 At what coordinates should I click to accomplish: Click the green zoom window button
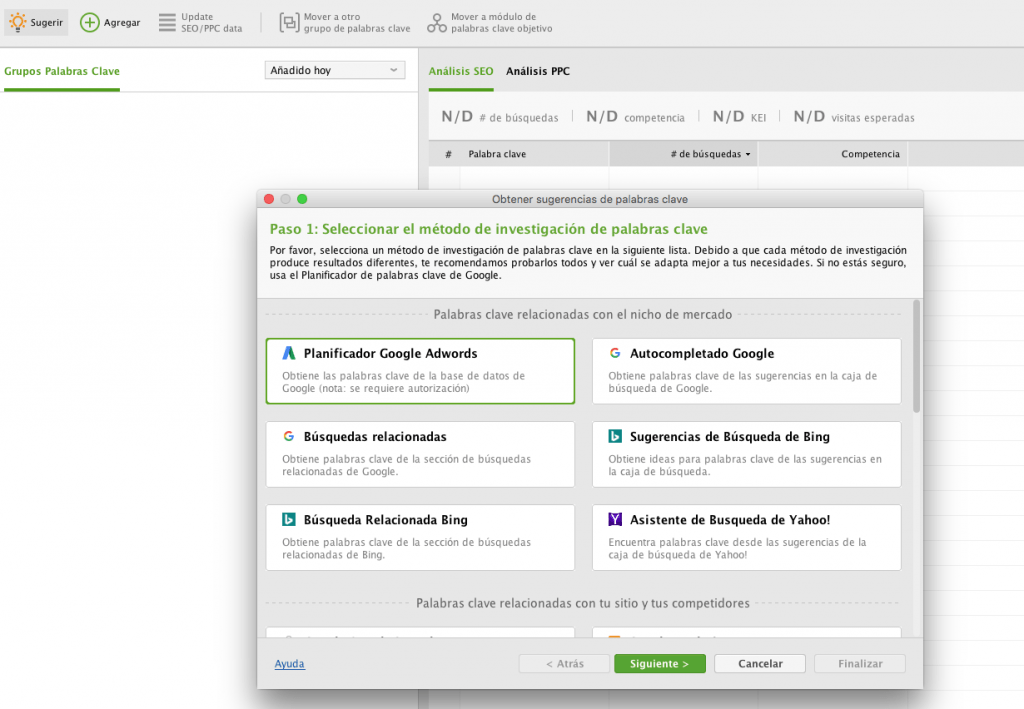coord(302,198)
